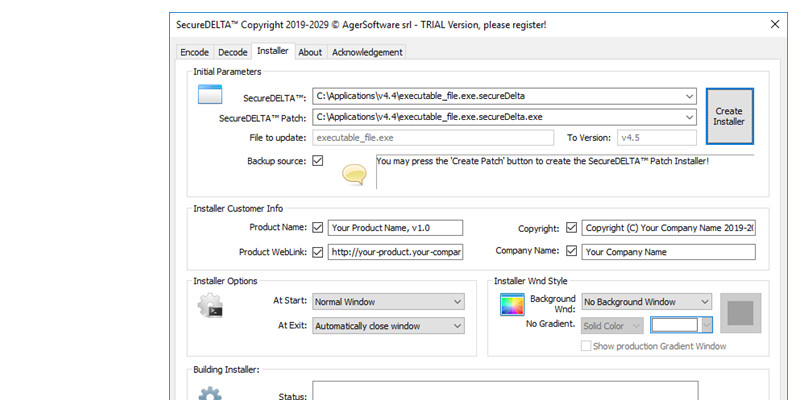Toggle the Product WebLink checkbox

tap(318, 252)
